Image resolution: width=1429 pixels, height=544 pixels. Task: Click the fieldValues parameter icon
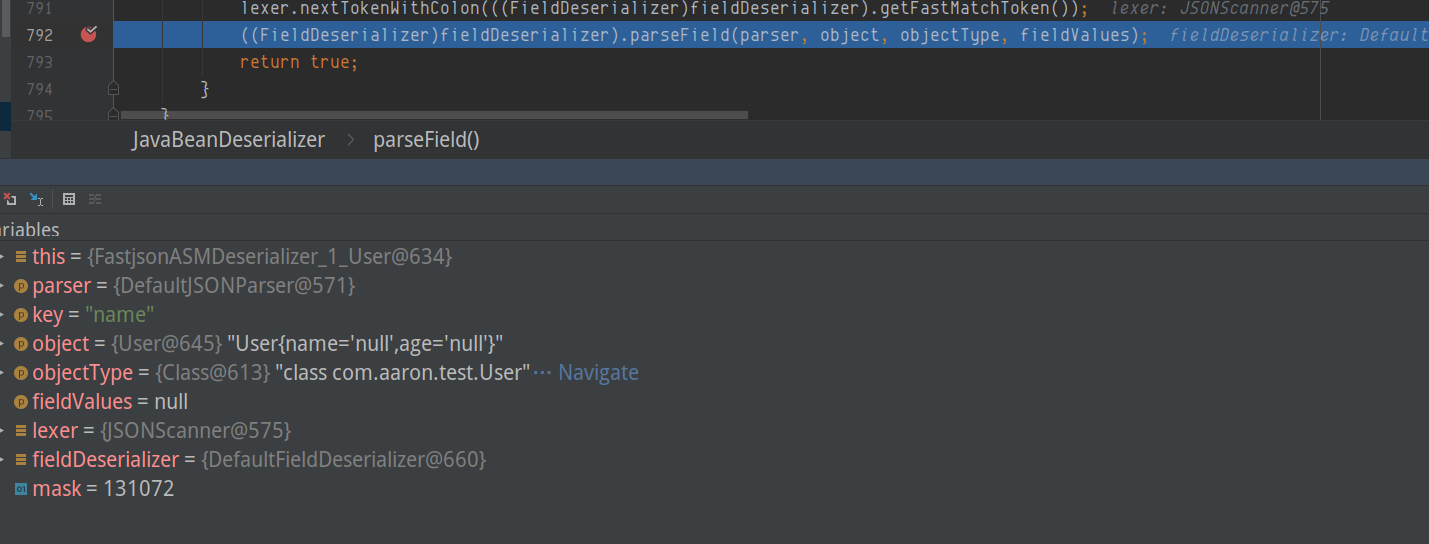21,402
